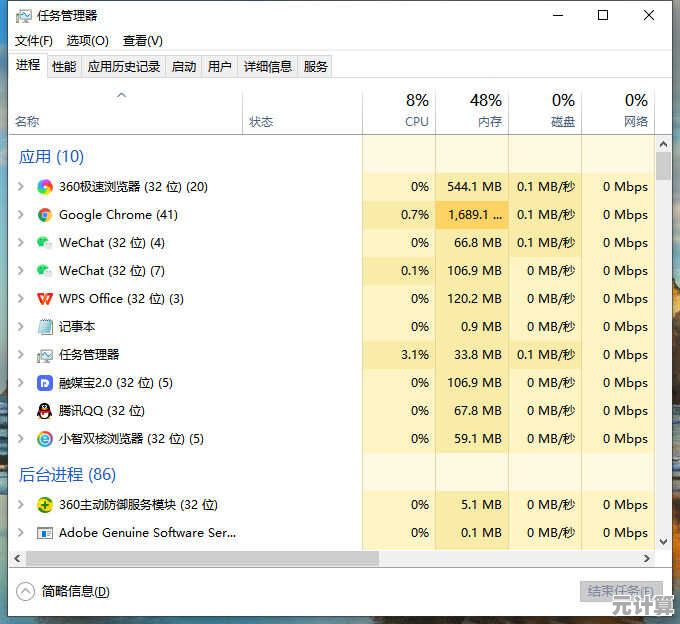Expand the 融媒宝2.0 process group
Screen dimensions: 680x624
click(x=20, y=383)
